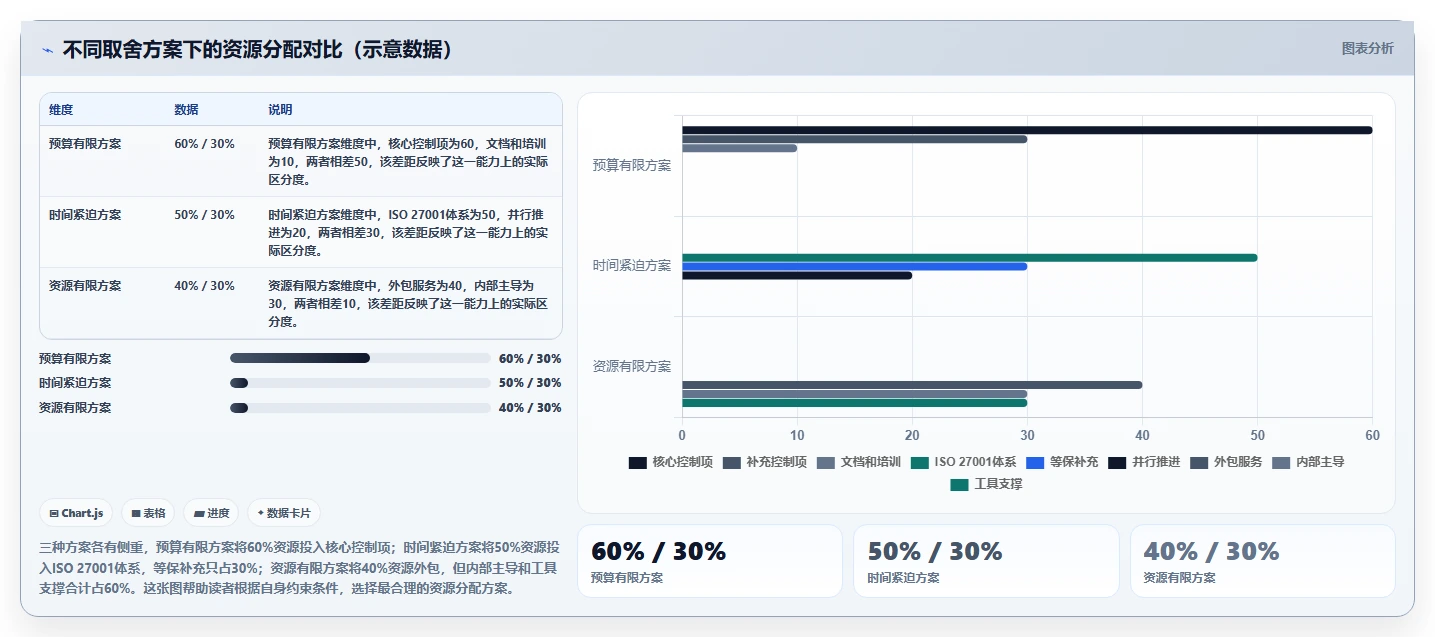Toggle the 文档和培训 legend item
1435x637 pixels.
point(858,462)
